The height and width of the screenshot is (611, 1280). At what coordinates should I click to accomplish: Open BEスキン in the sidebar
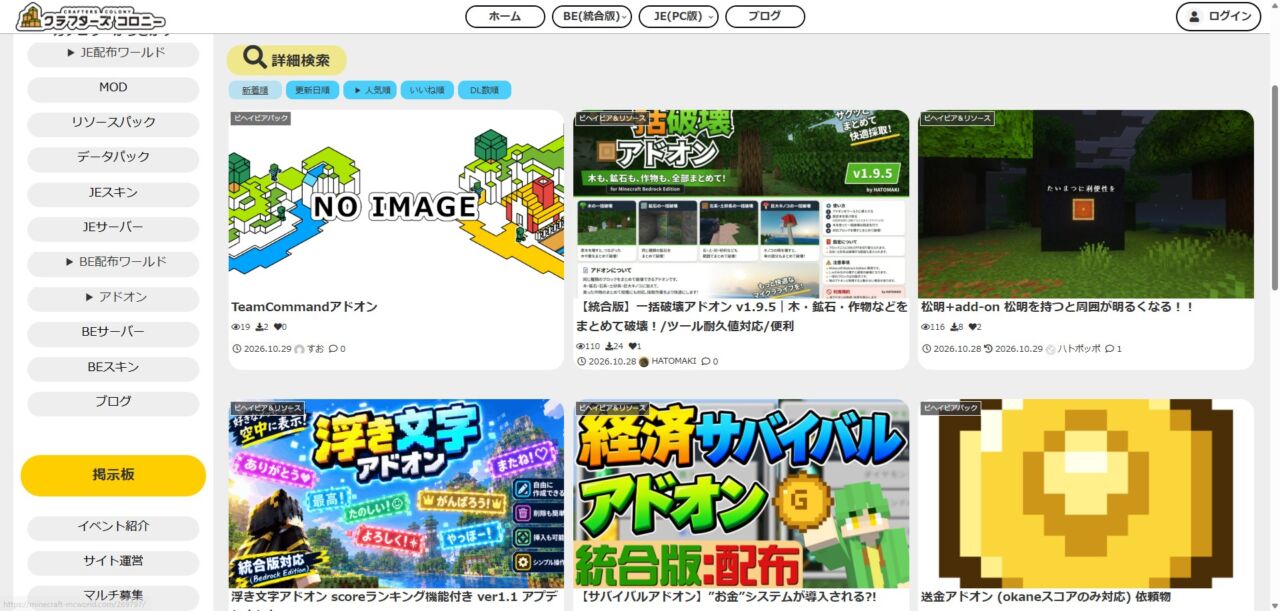click(113, 367)
